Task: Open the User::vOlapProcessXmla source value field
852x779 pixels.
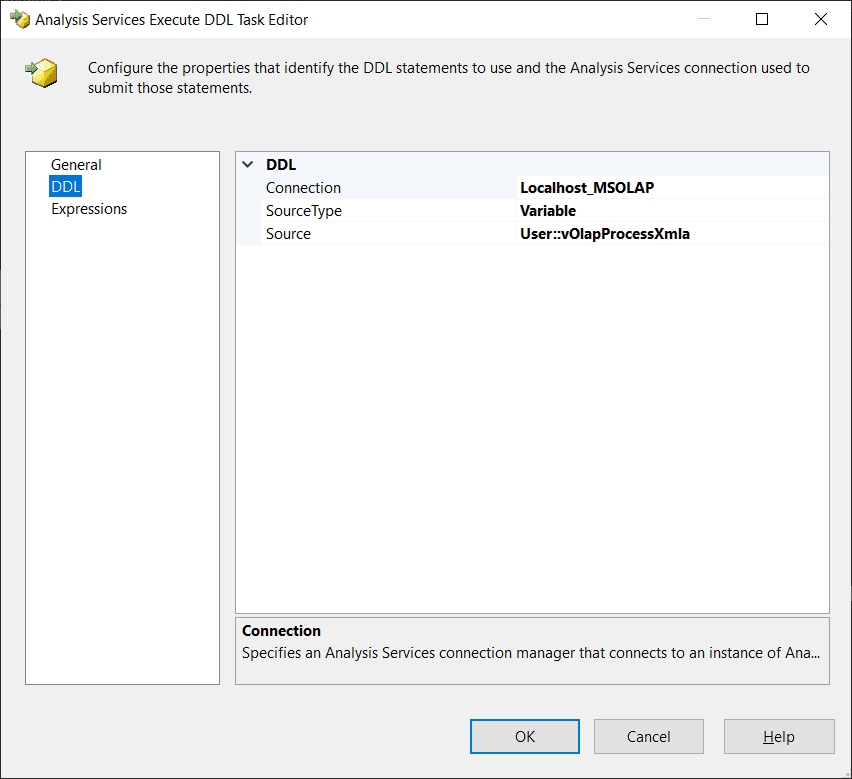Action: (x=672, y=234)
